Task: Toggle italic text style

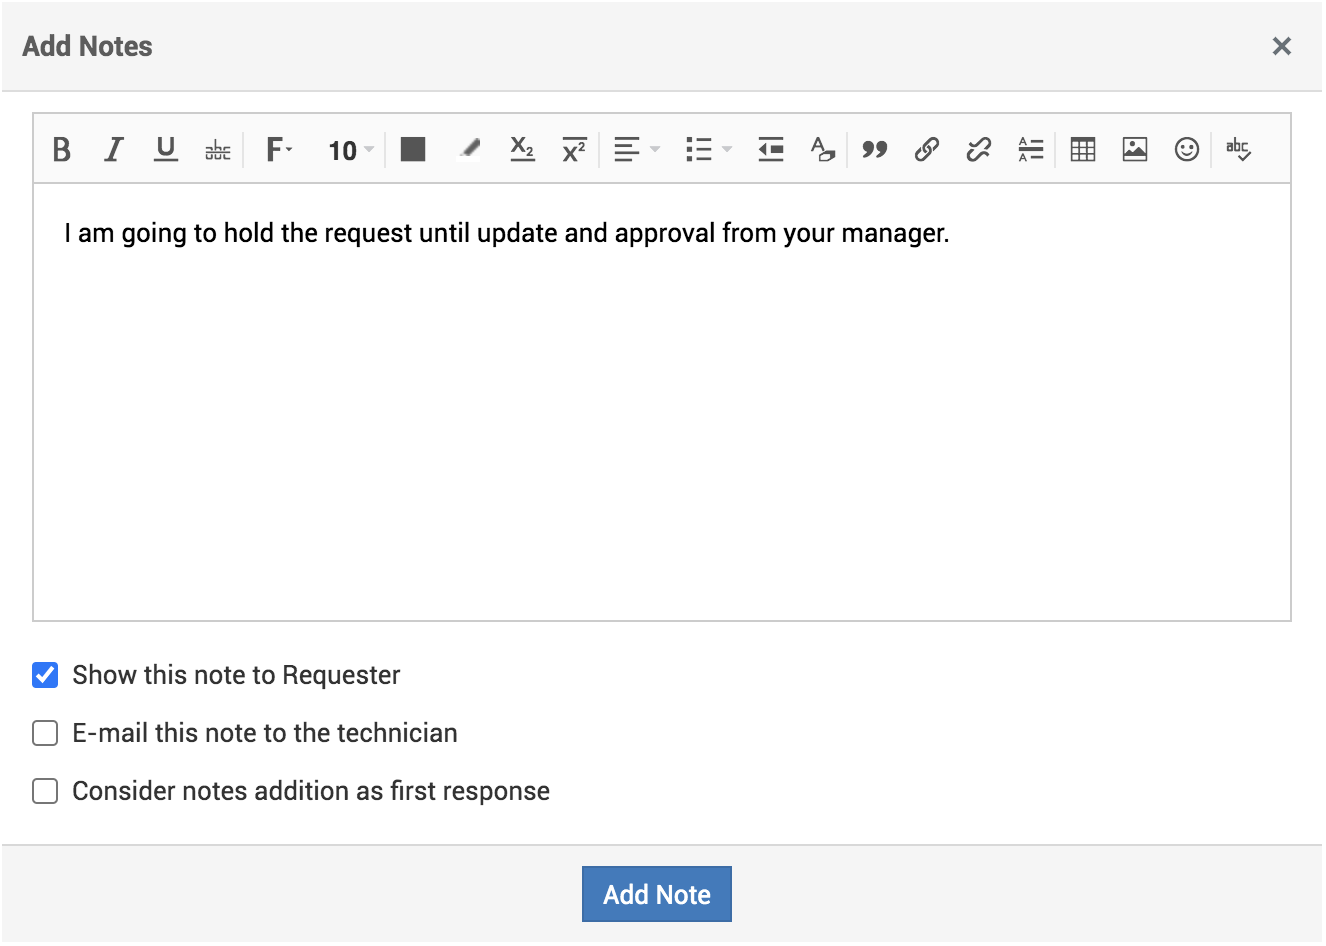Action: pyautogui.click(x=114, y=150)
